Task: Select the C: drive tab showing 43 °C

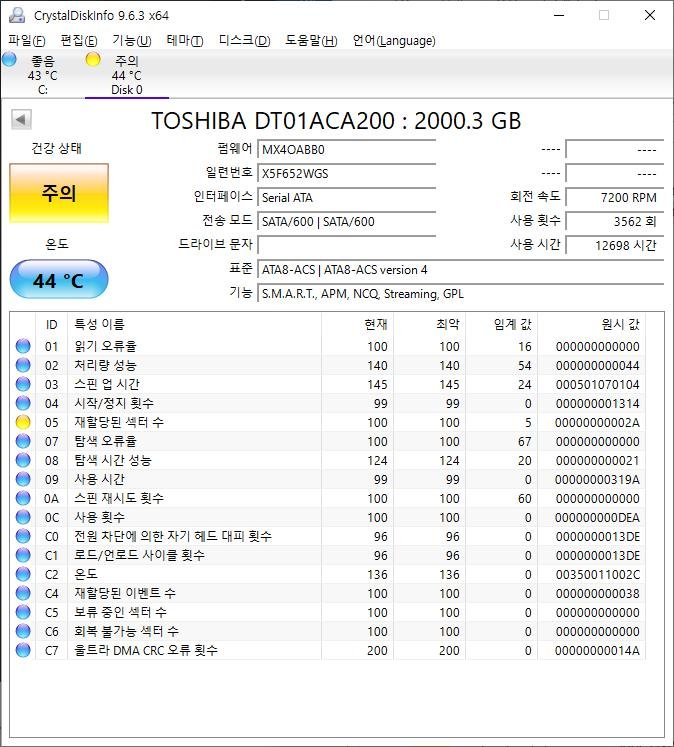Action: [42, 75]
